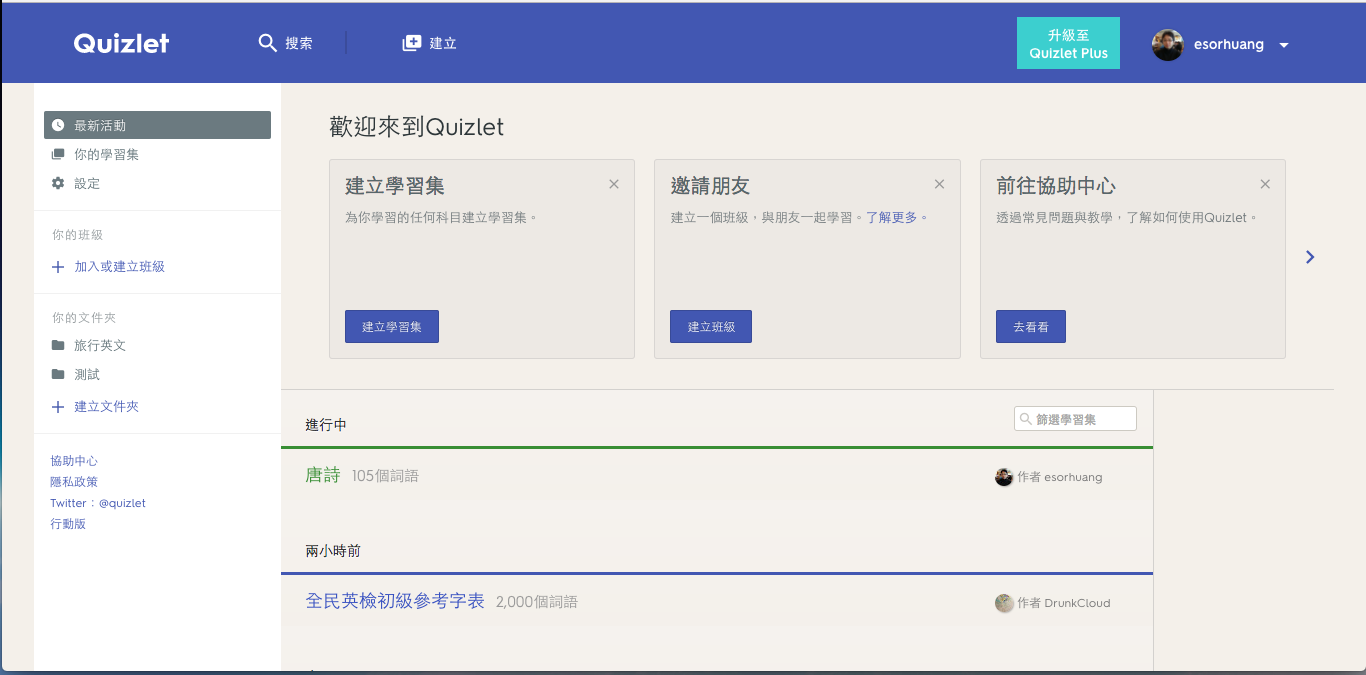Open 隱私政策 link
The image size is (1366, 675).
[x=74, y=482]
